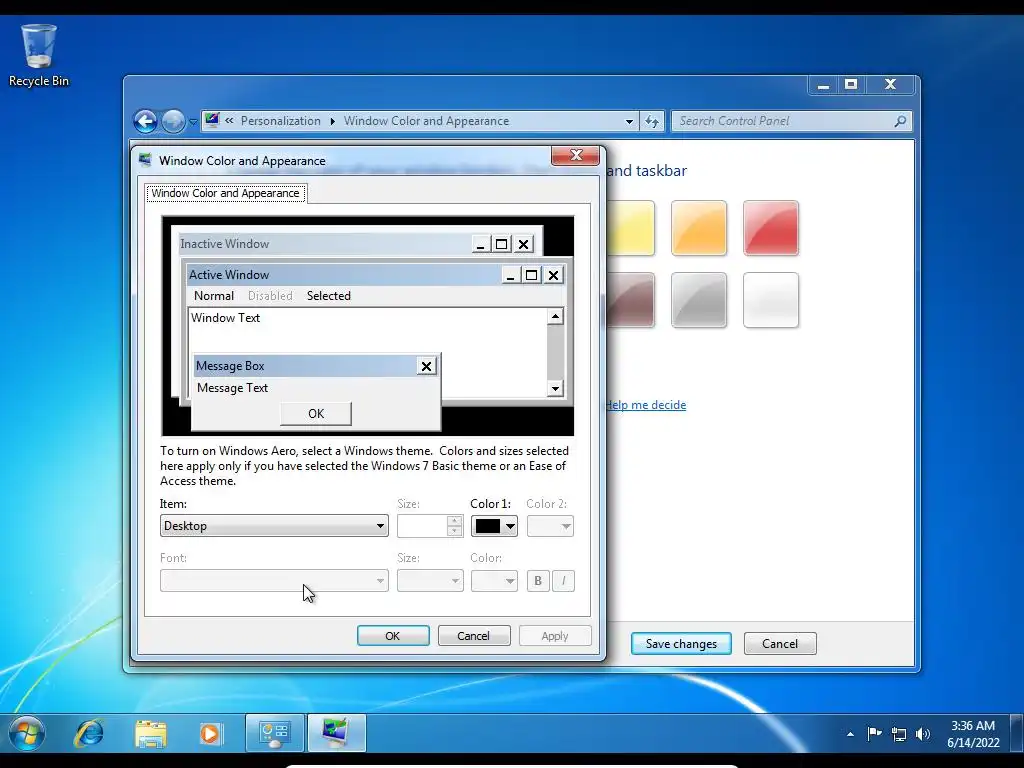Click the Window Text preview area
Screen dimensions: 1024x768
tap(368, 330)
